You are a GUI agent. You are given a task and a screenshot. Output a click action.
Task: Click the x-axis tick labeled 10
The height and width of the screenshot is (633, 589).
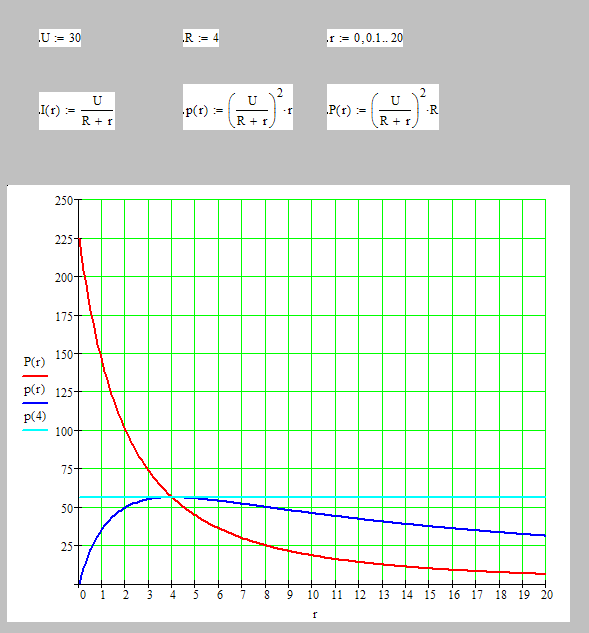[x=313, y=595]
